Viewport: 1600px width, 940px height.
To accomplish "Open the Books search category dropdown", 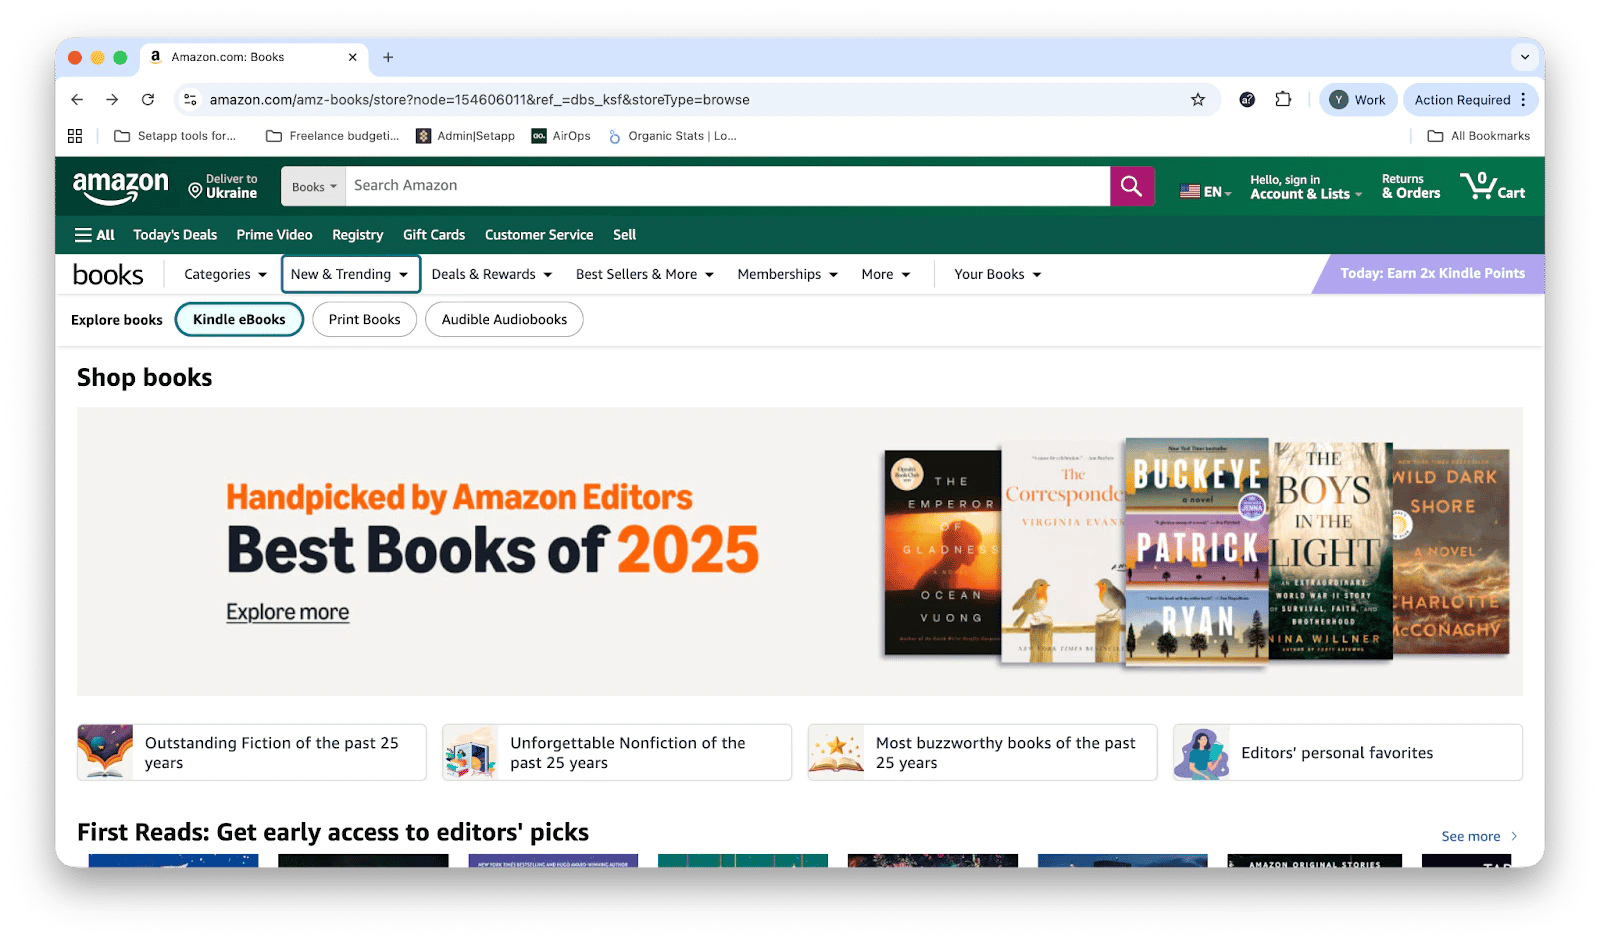I will pyautogui.click(x=314, y=187).
